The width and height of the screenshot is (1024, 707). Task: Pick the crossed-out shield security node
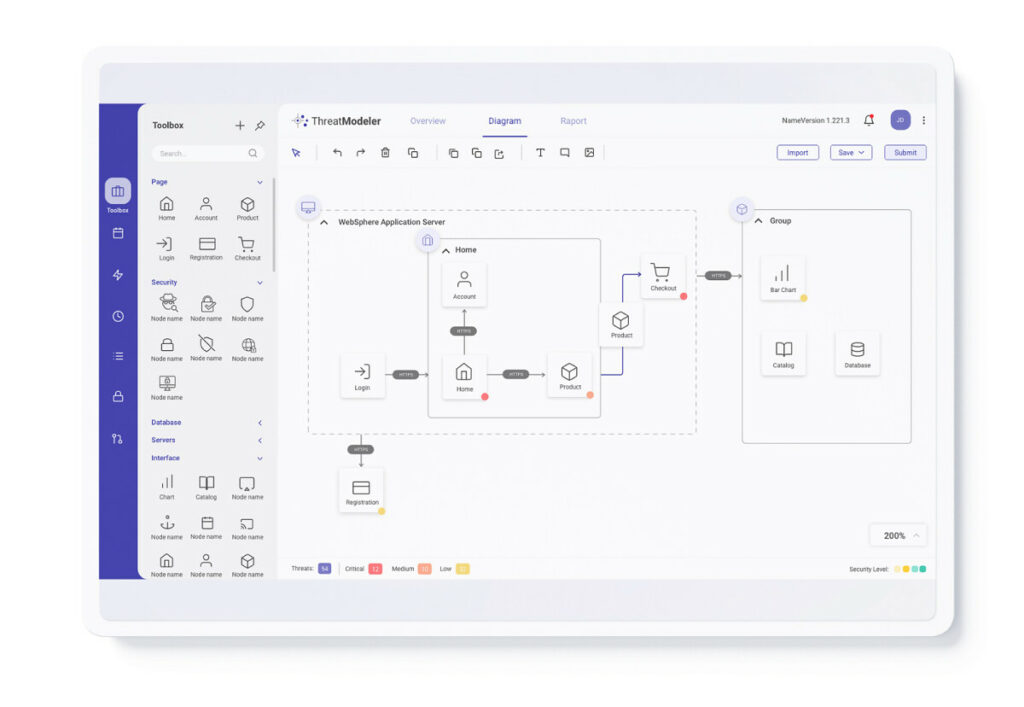[206, 348]
